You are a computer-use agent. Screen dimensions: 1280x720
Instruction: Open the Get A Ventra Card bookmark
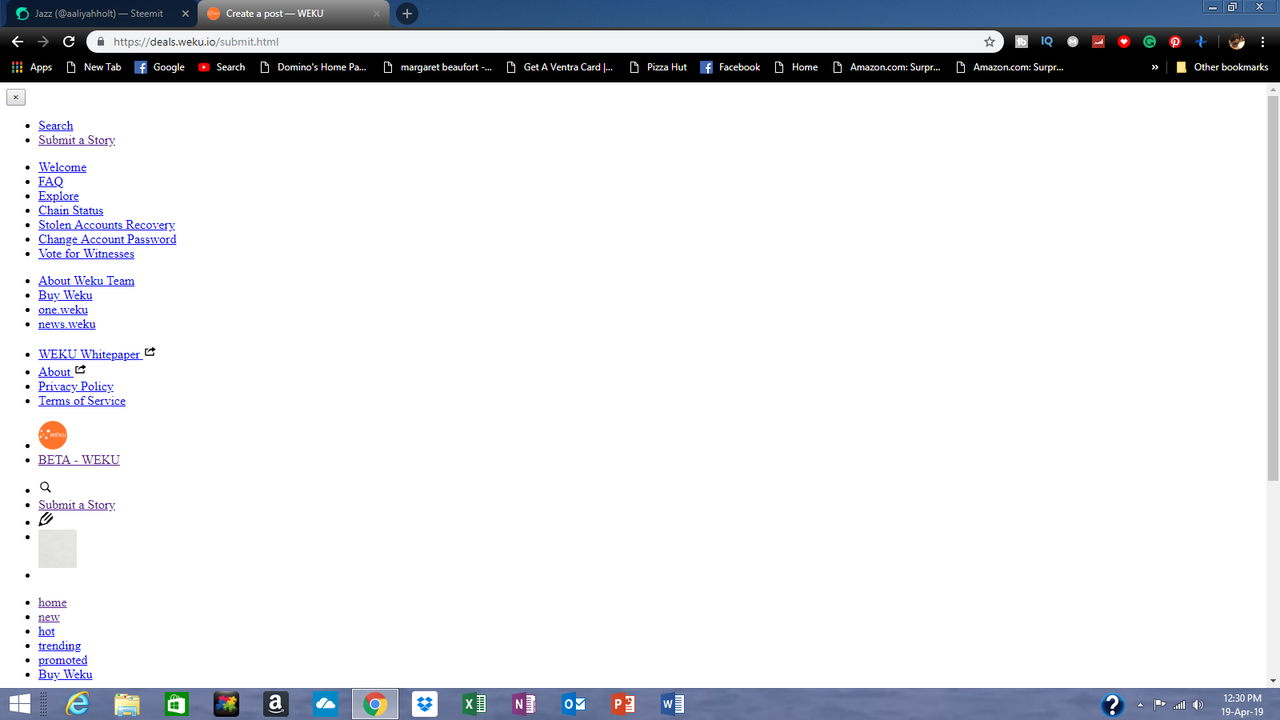tap(558, 67)
